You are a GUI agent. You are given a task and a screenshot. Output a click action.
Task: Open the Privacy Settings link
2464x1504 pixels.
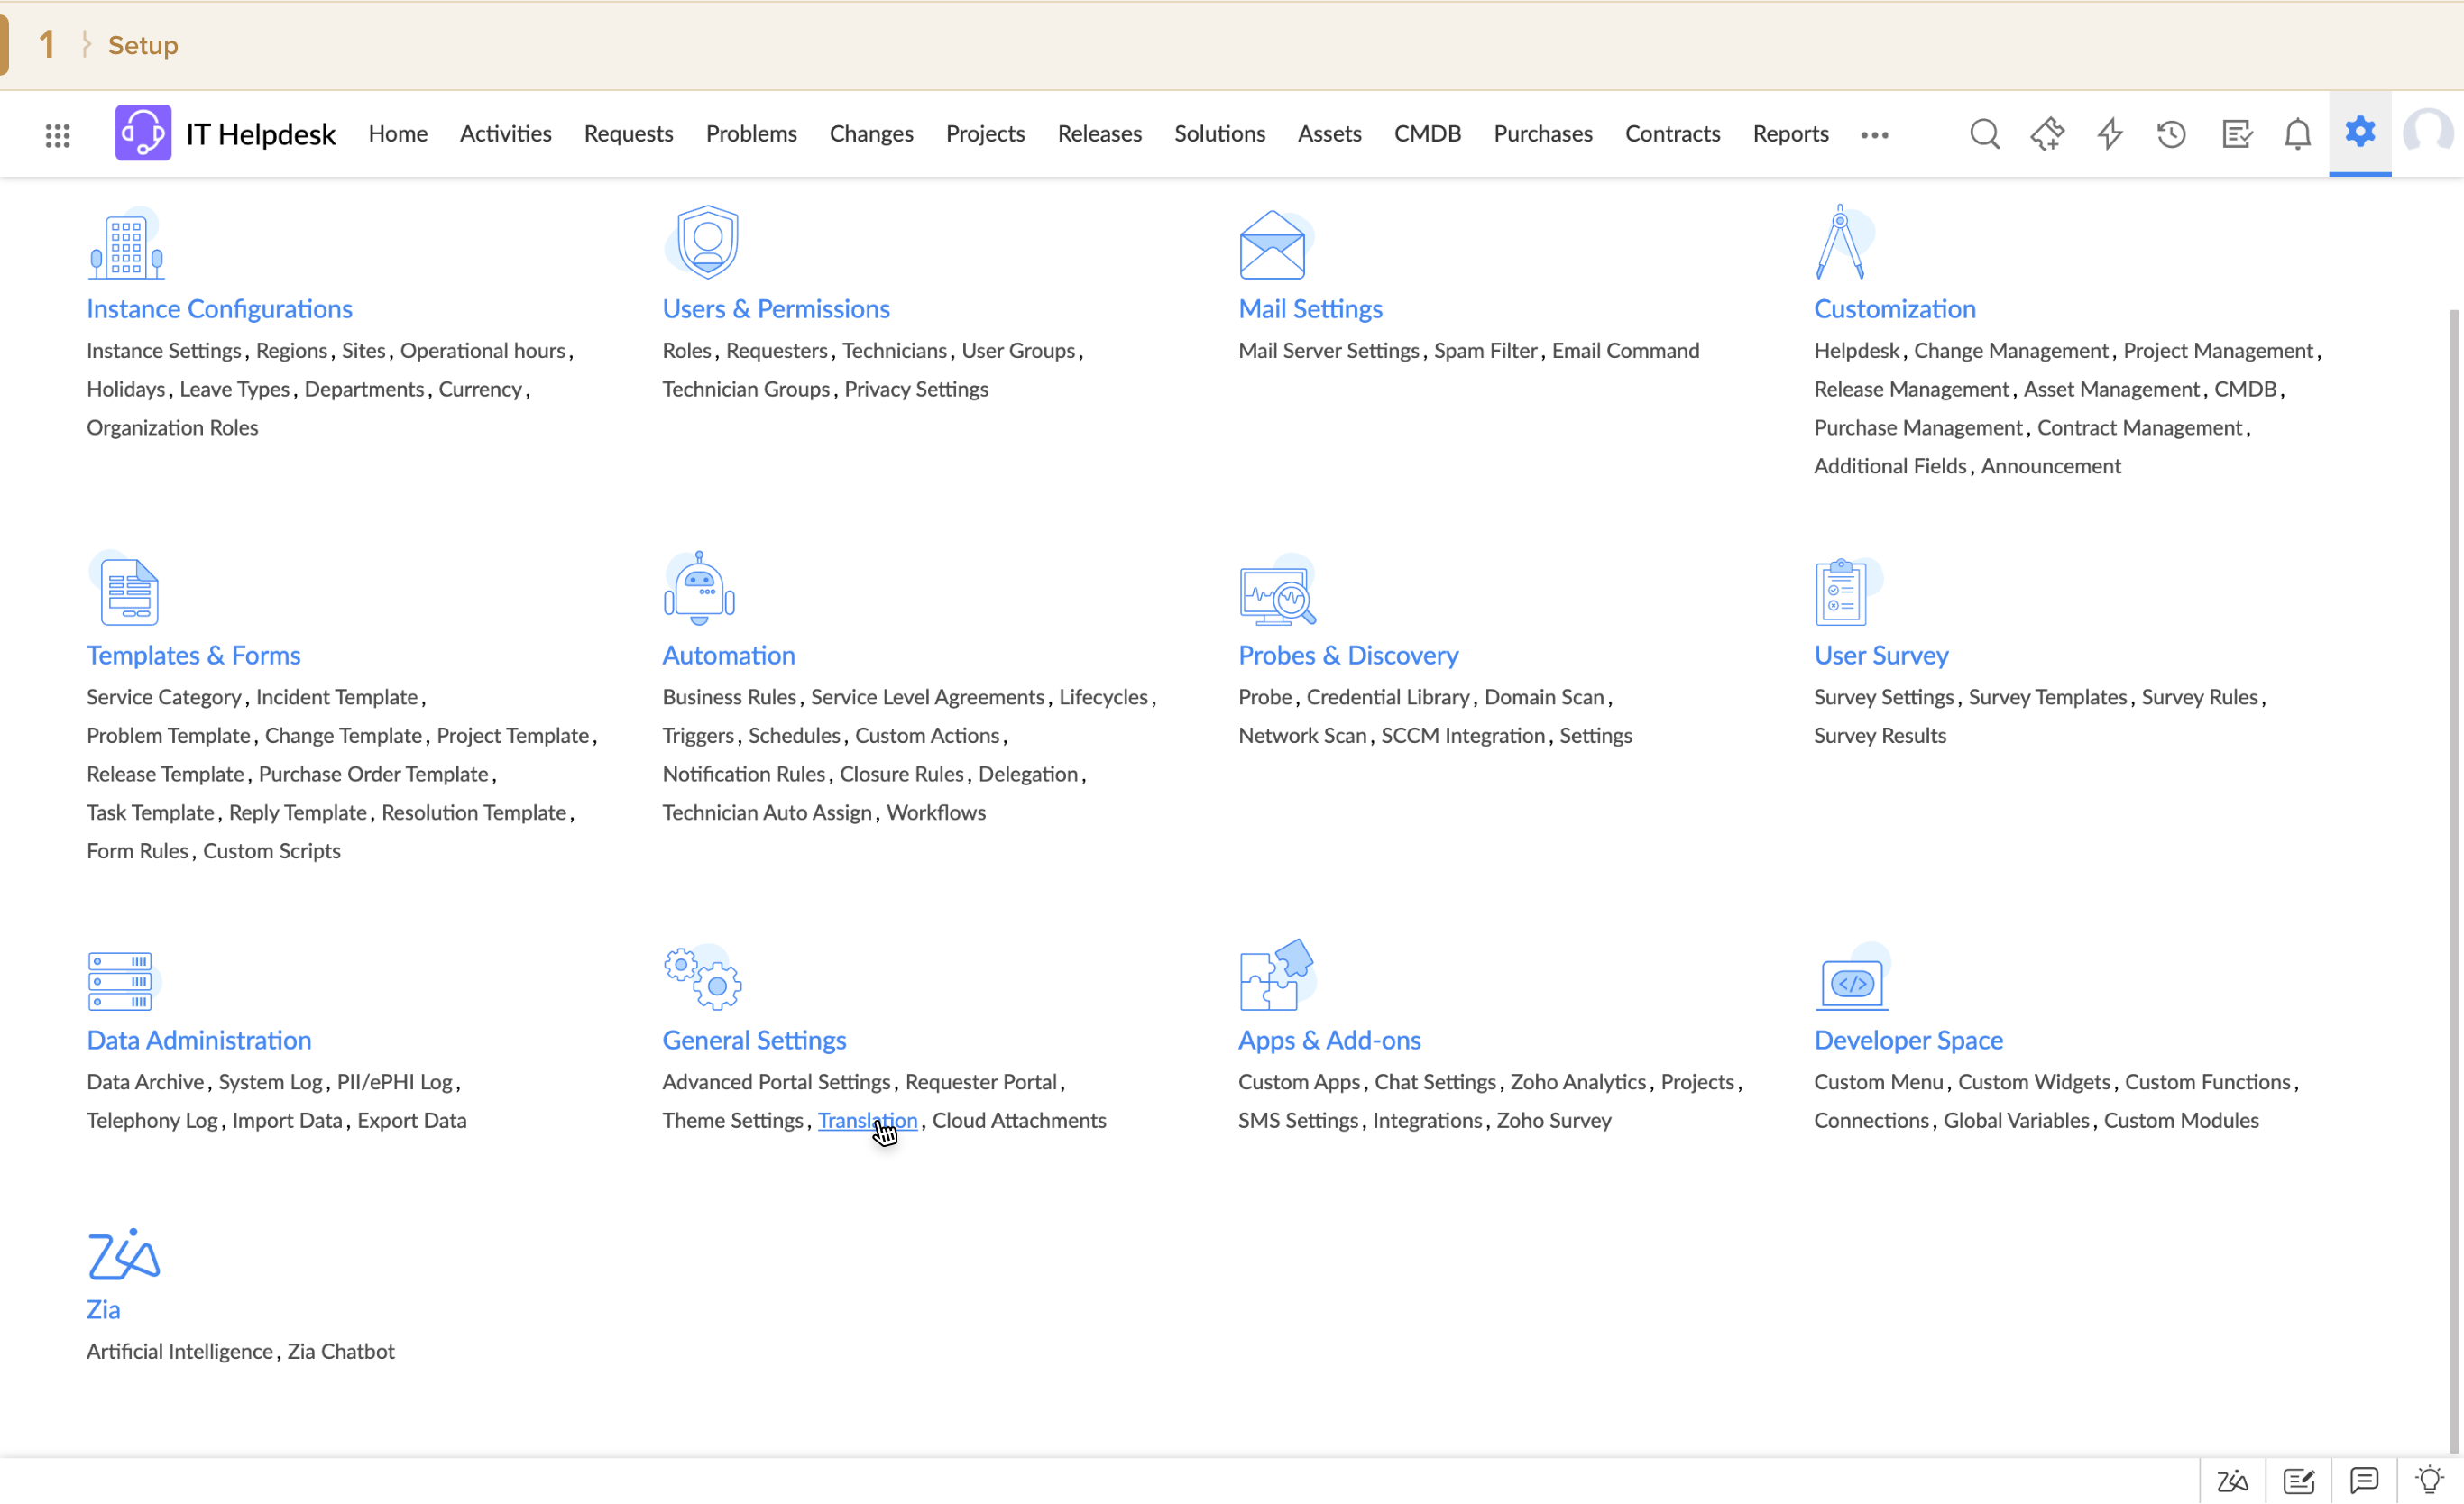916,389
